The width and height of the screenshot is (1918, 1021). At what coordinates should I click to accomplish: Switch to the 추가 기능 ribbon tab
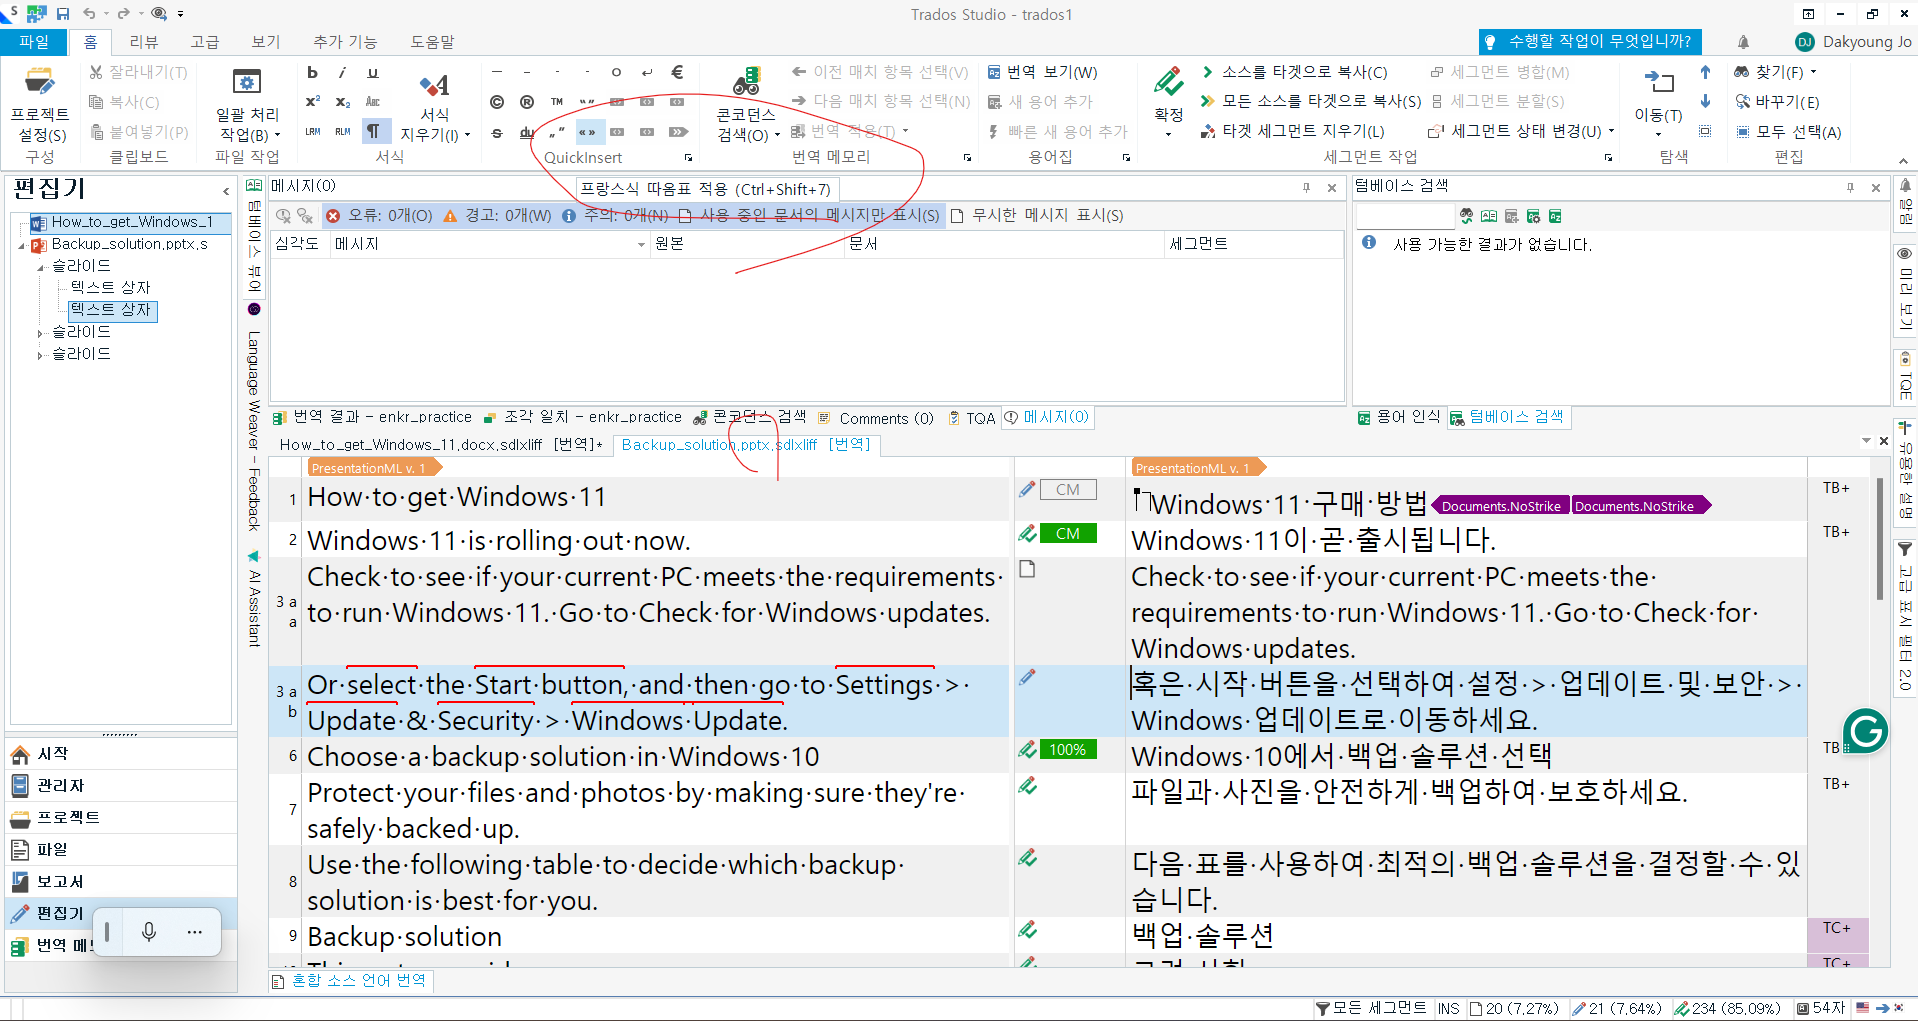coord(345,42)
